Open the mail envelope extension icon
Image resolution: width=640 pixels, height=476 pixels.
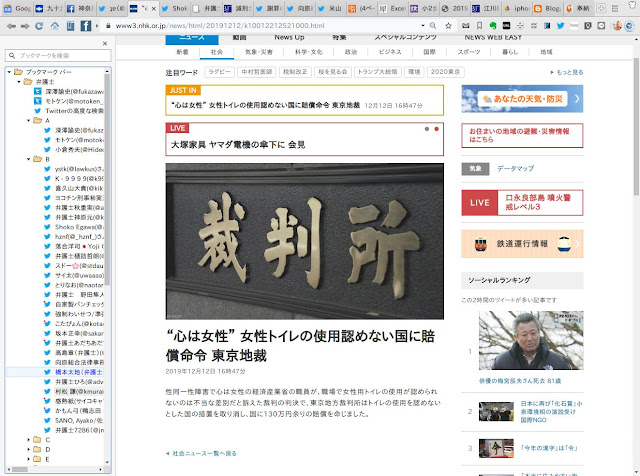[x=466, y=26]
